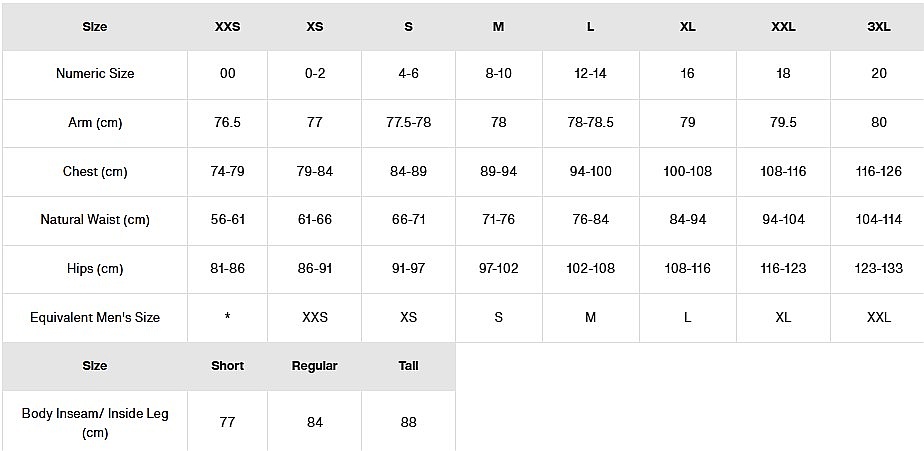This screenshot has width=924, height=451.
Task: Click the XXS size column header
Action: (227, 27)
